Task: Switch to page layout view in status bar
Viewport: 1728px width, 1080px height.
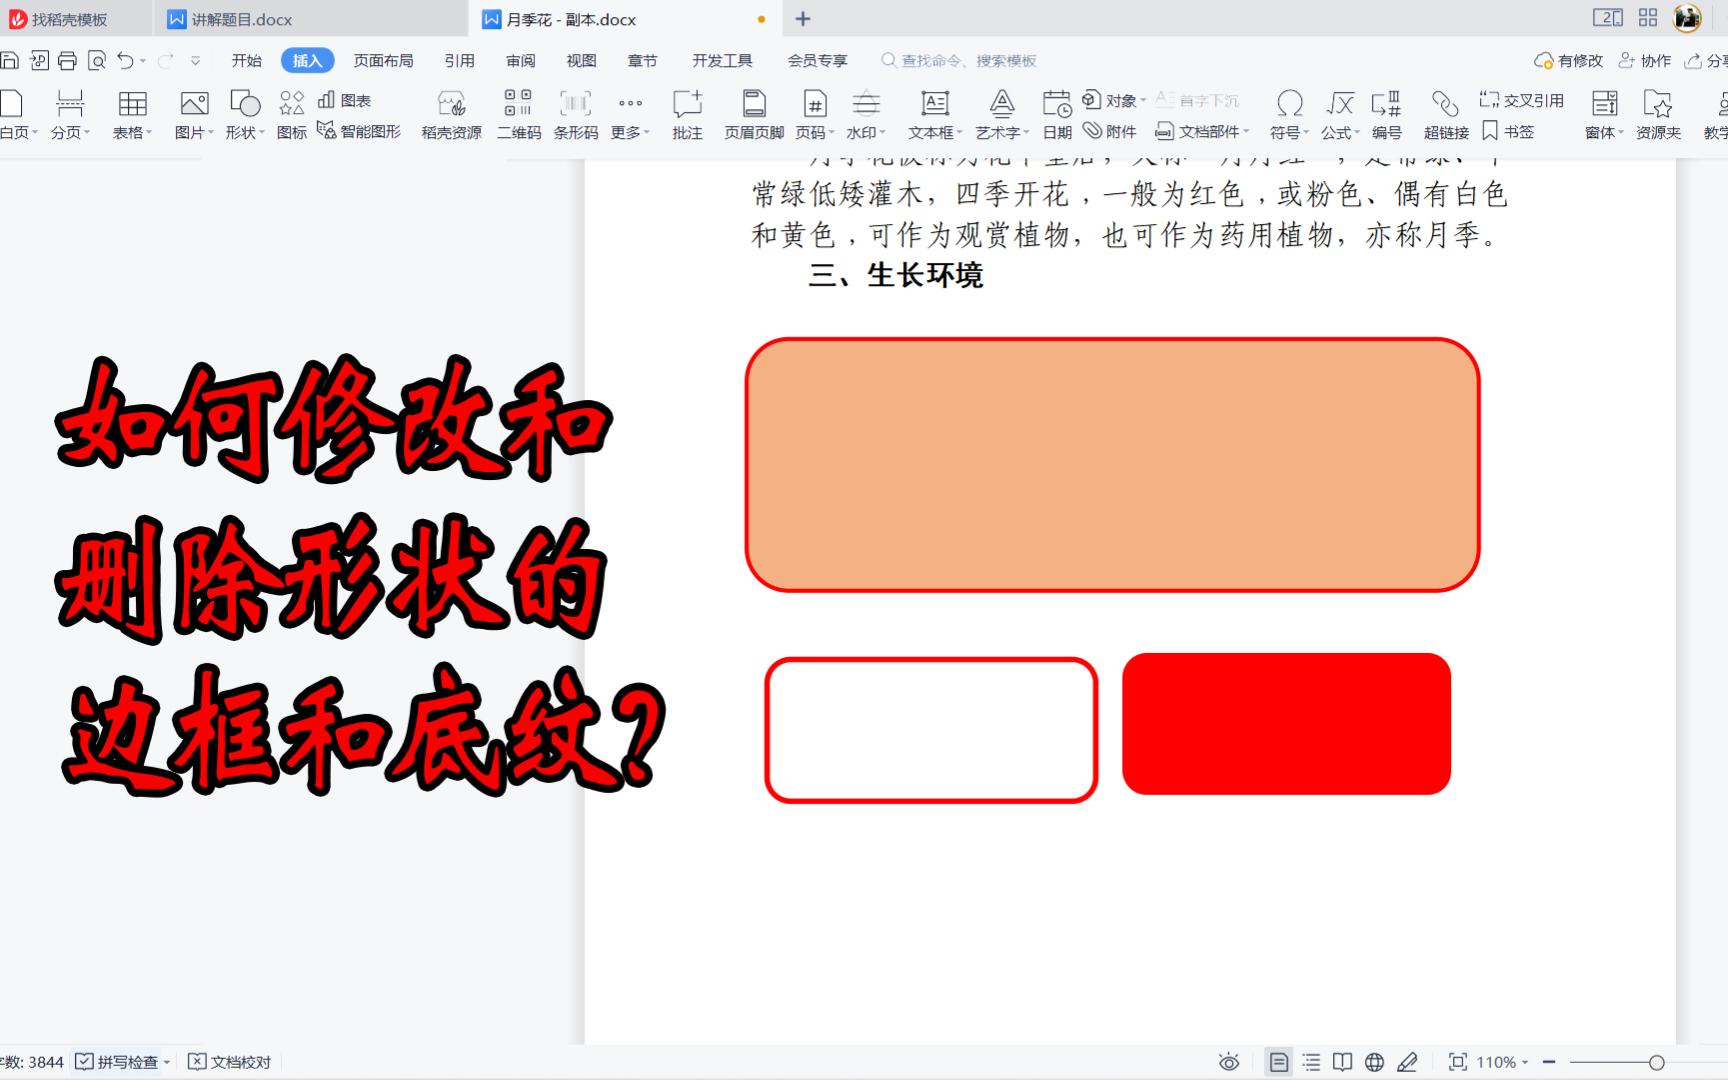Action: click(1278, 1062)
